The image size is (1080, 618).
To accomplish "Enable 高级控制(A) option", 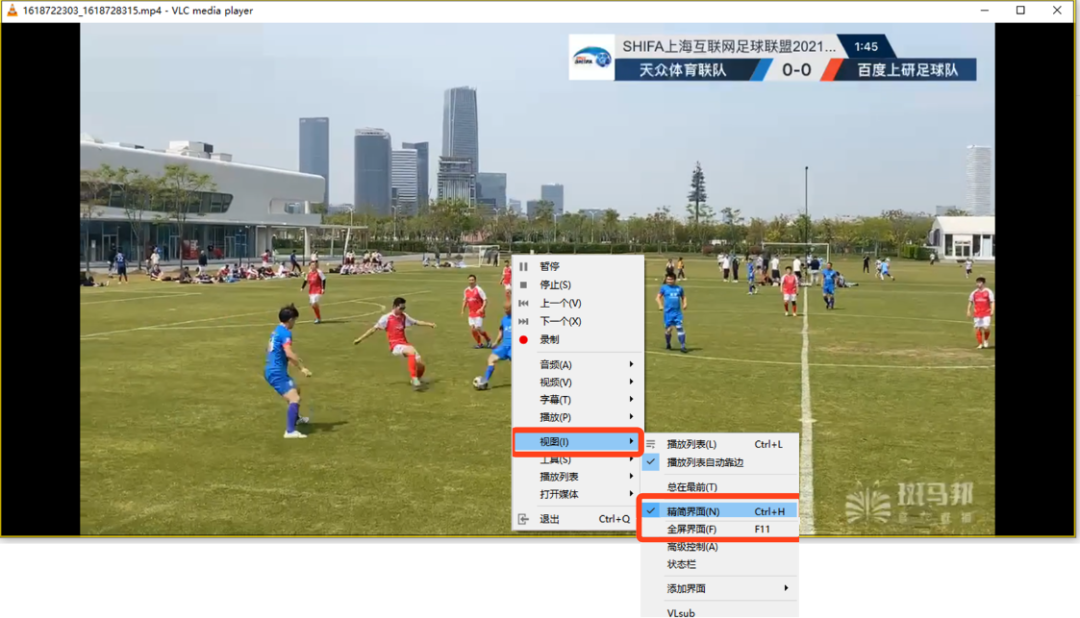I will coord(720,547).
